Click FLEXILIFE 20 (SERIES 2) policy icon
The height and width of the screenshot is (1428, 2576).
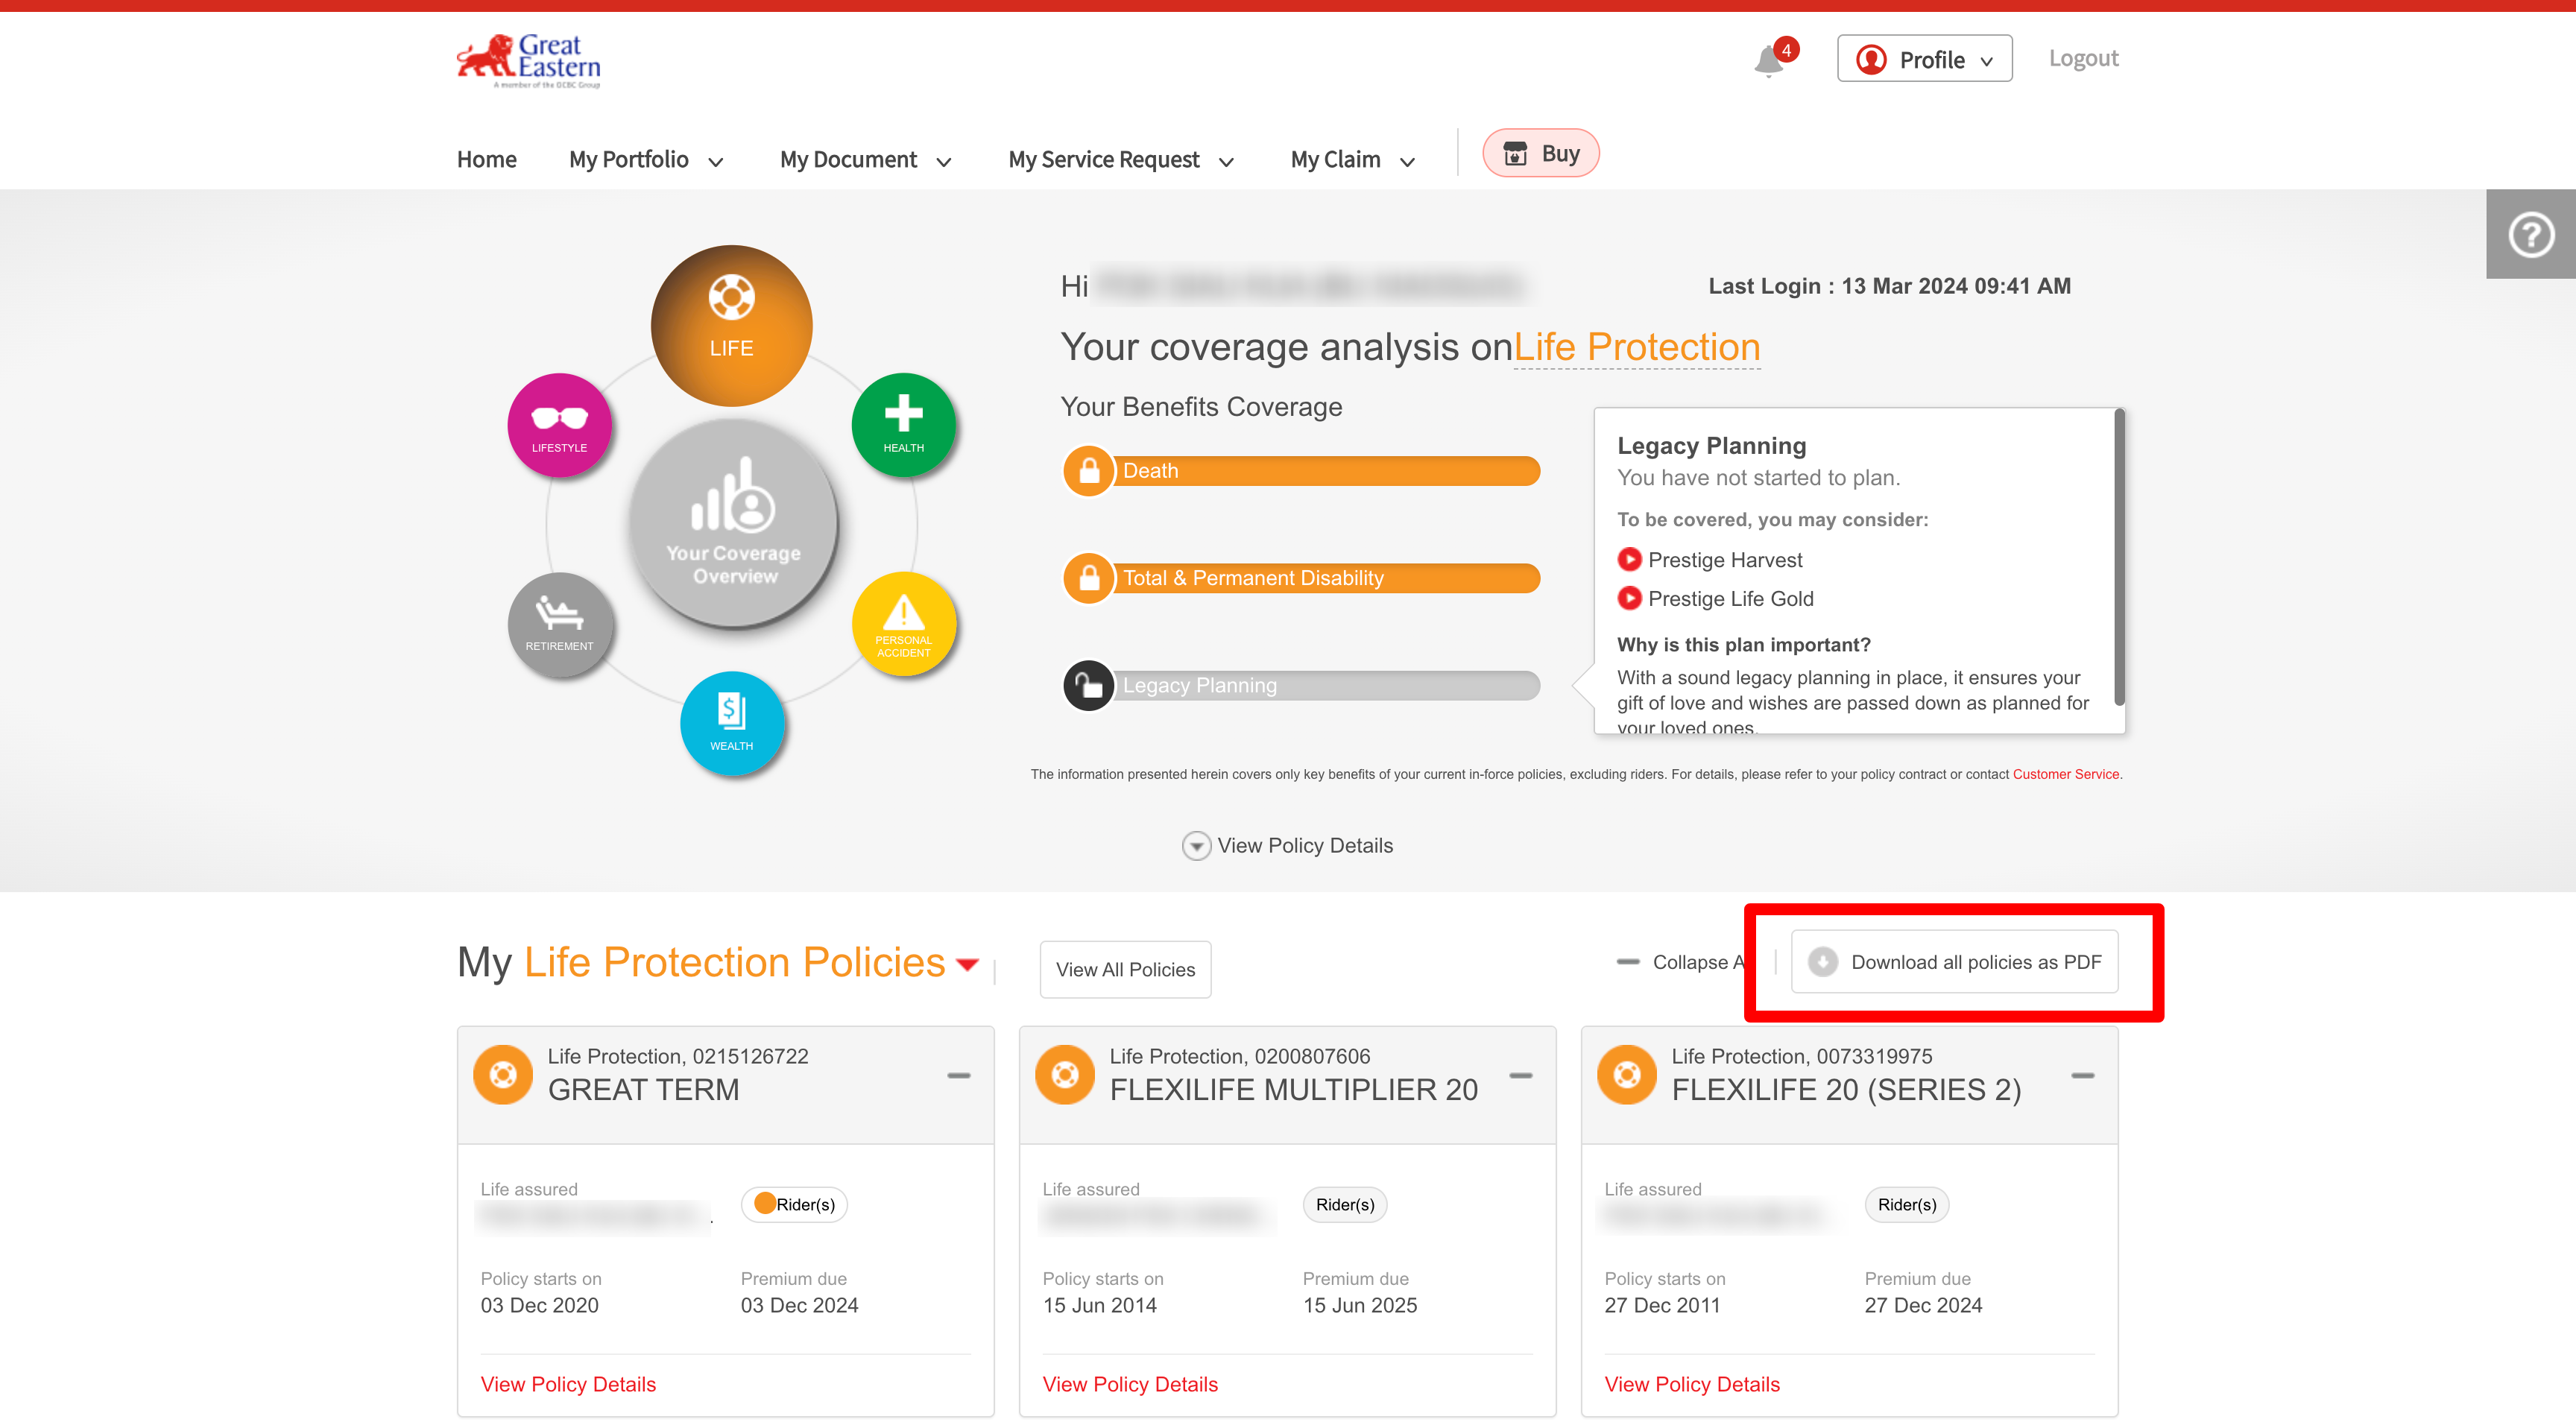(x=1626, y=1075)
